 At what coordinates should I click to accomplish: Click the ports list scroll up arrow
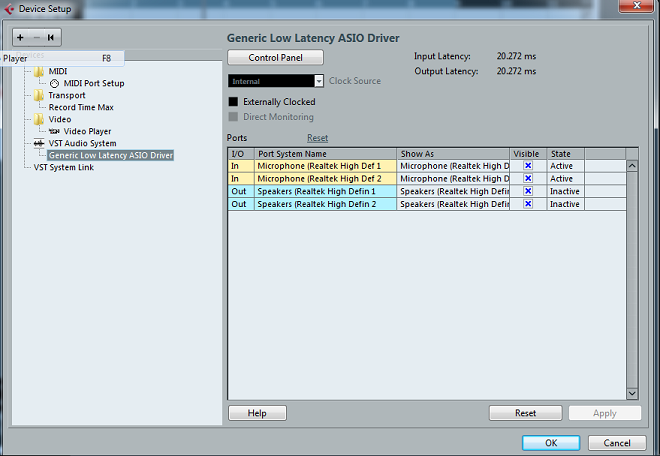(632, 166)
